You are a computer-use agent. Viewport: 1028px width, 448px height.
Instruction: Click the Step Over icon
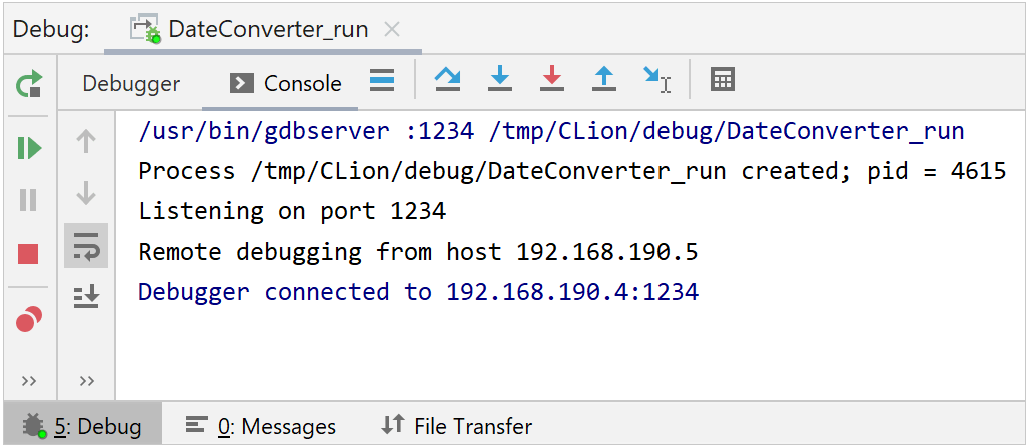pos(447,80)
